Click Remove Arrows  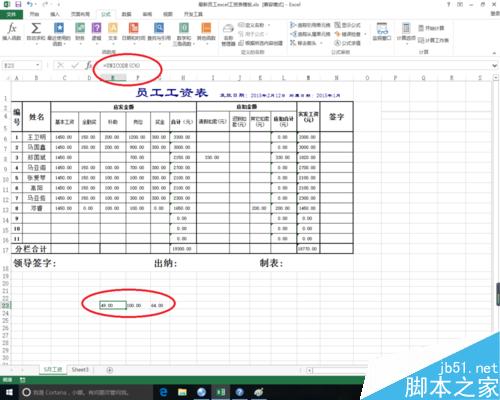pyautogui.click(x=306, y=43)
